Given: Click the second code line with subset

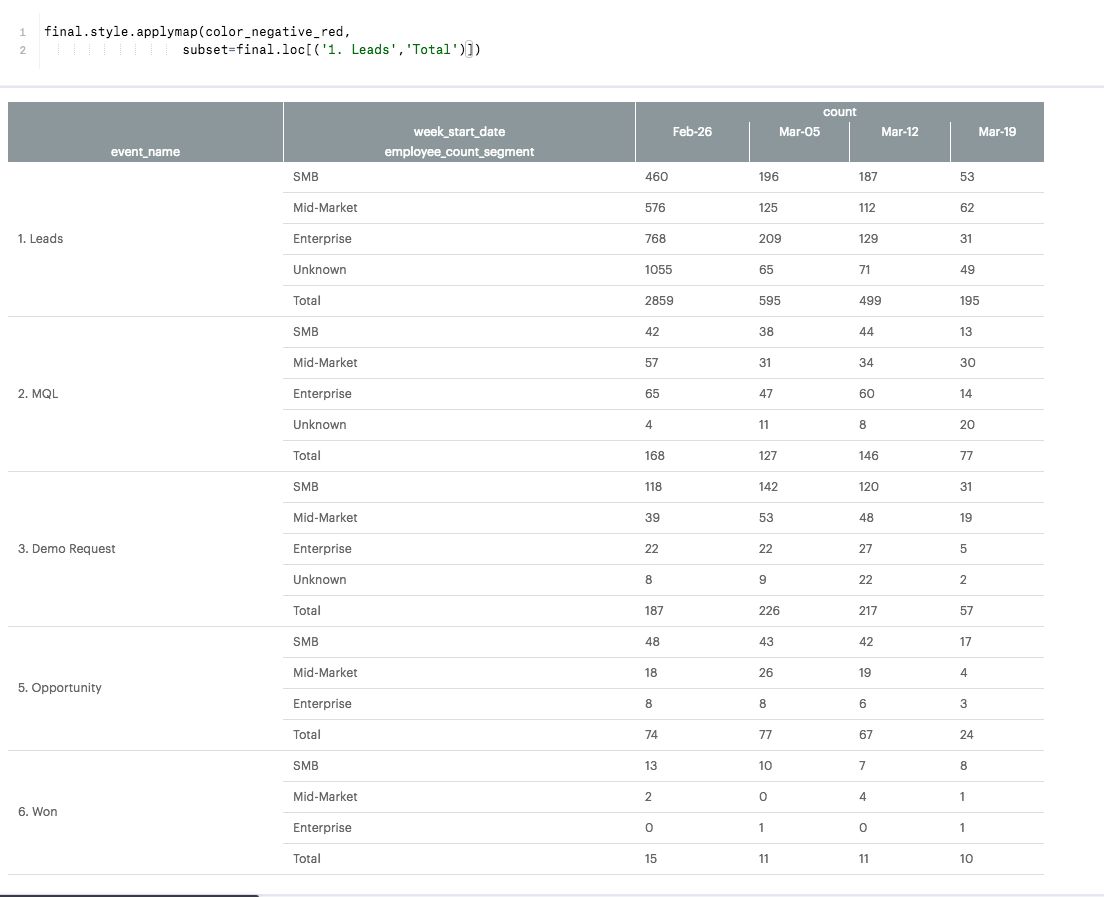Looking at the screenshot, I should point(331,49).
